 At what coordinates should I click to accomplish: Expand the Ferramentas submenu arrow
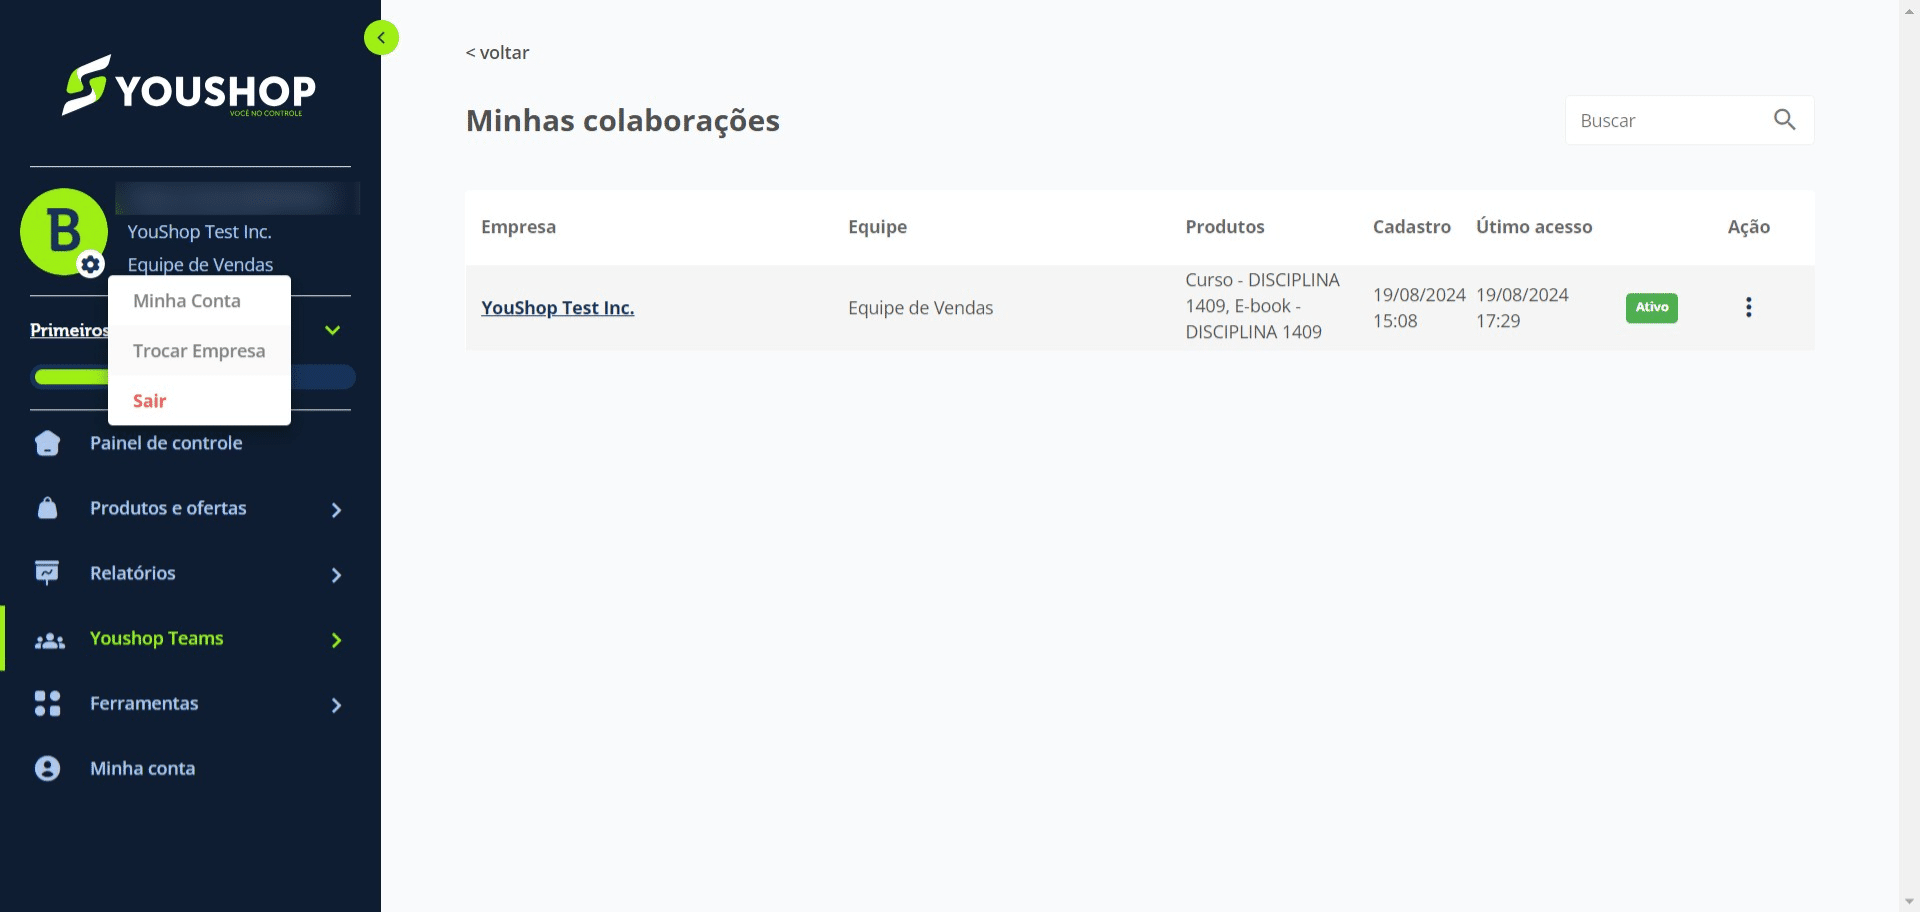click(336, 705)
